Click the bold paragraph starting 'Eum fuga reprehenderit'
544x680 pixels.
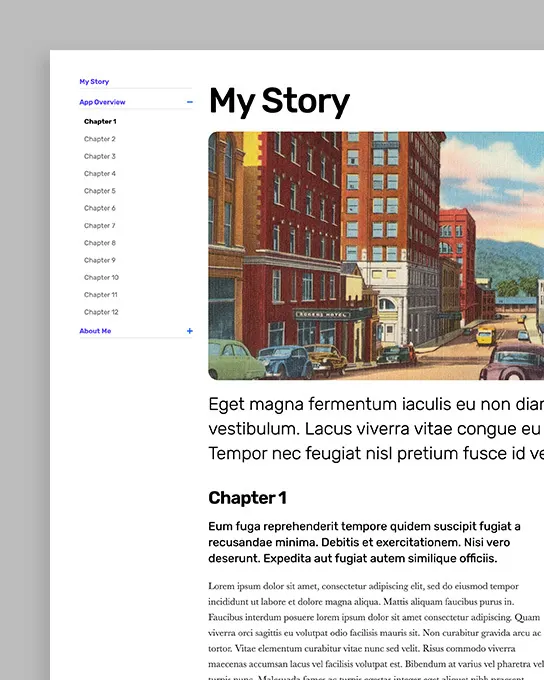[x=364, y=542]
